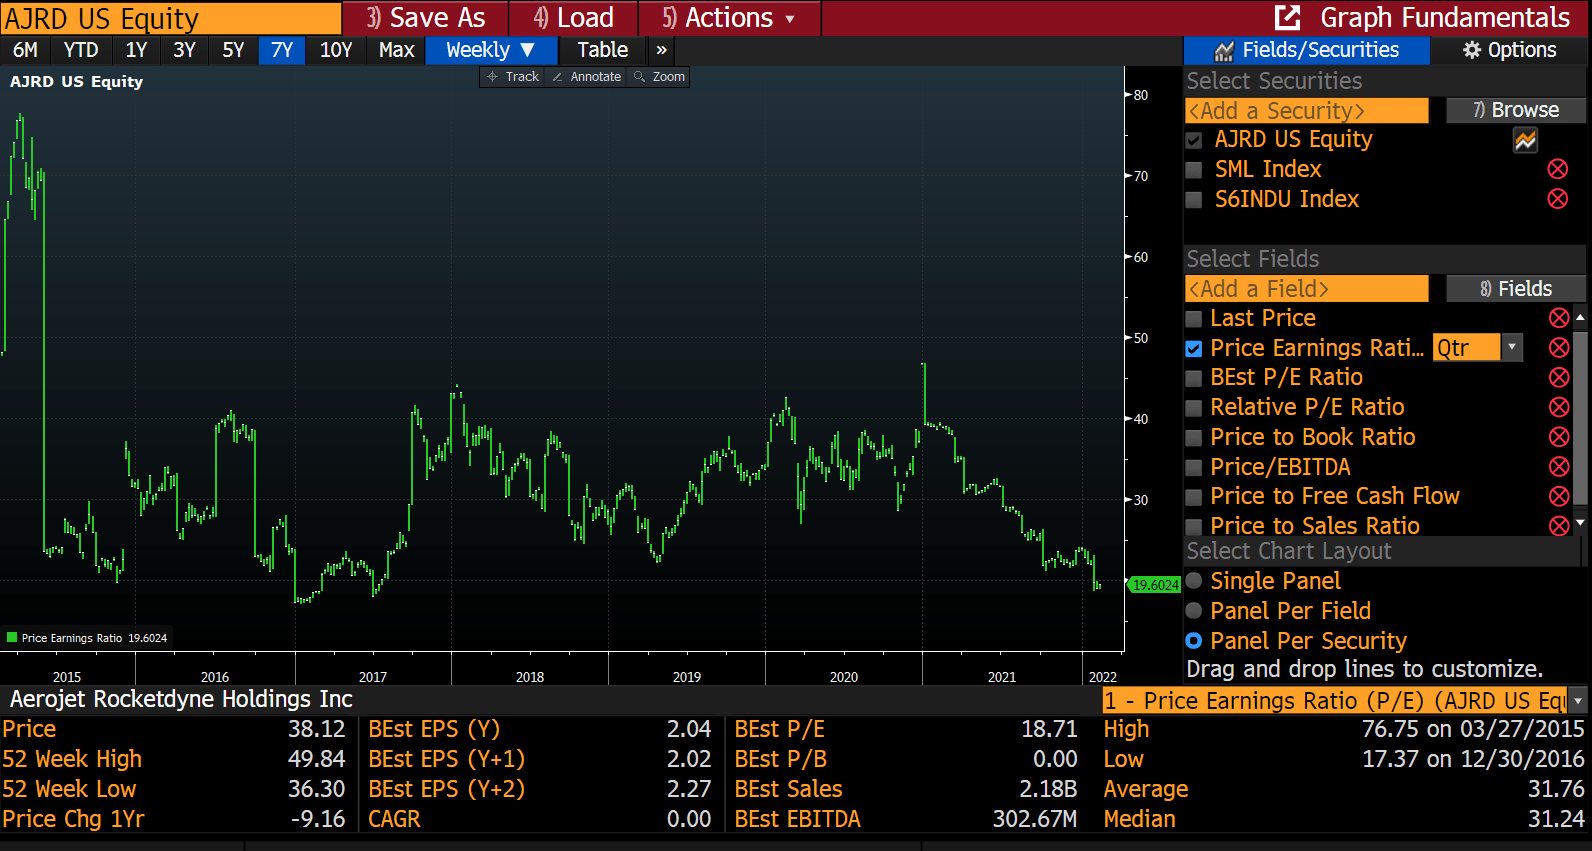This screenshot has width=1592, height=851.
Task: Click the Add a Security input
Action: [1307, 111]
